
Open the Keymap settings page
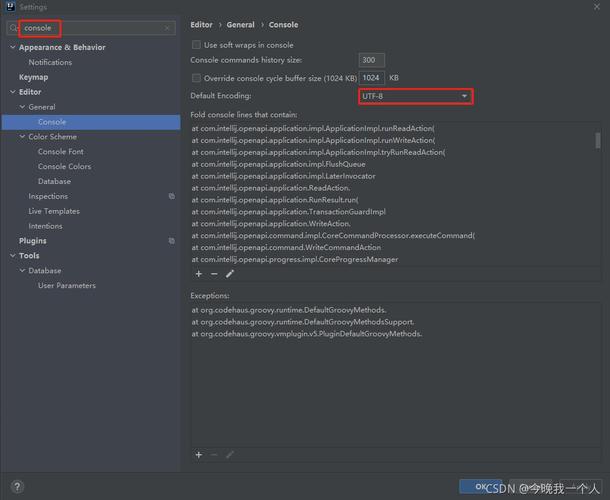34,77
